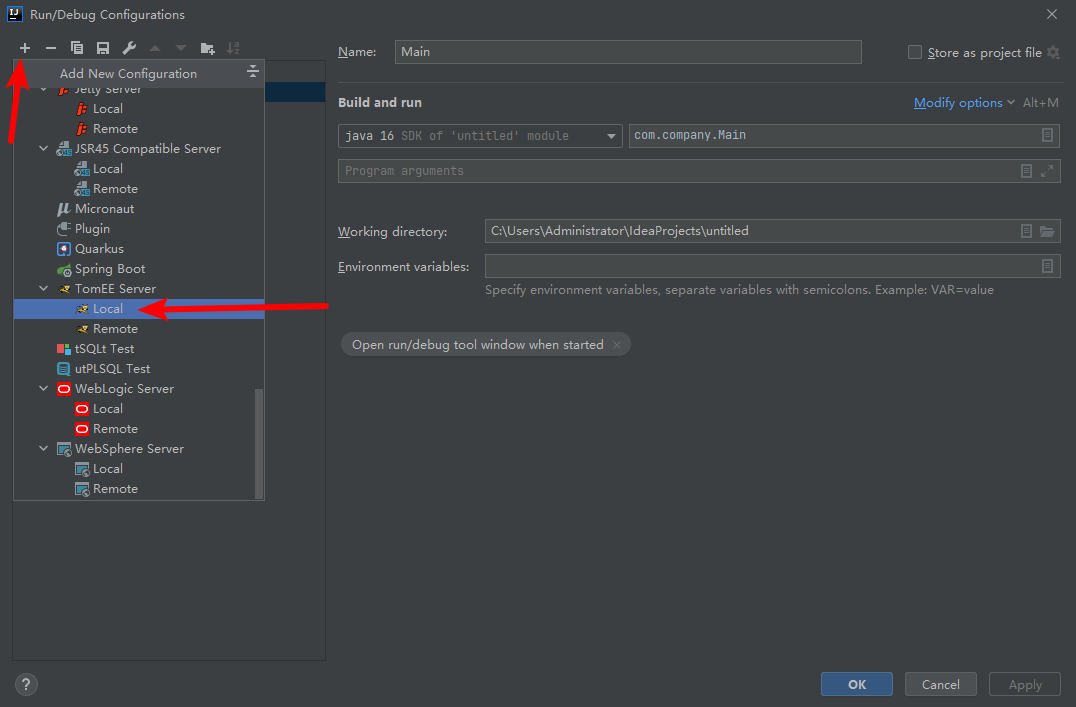The image size is (1076, 707).
Task: Close the Run/Debug Configurations dialog
Action: [1051, 14]
